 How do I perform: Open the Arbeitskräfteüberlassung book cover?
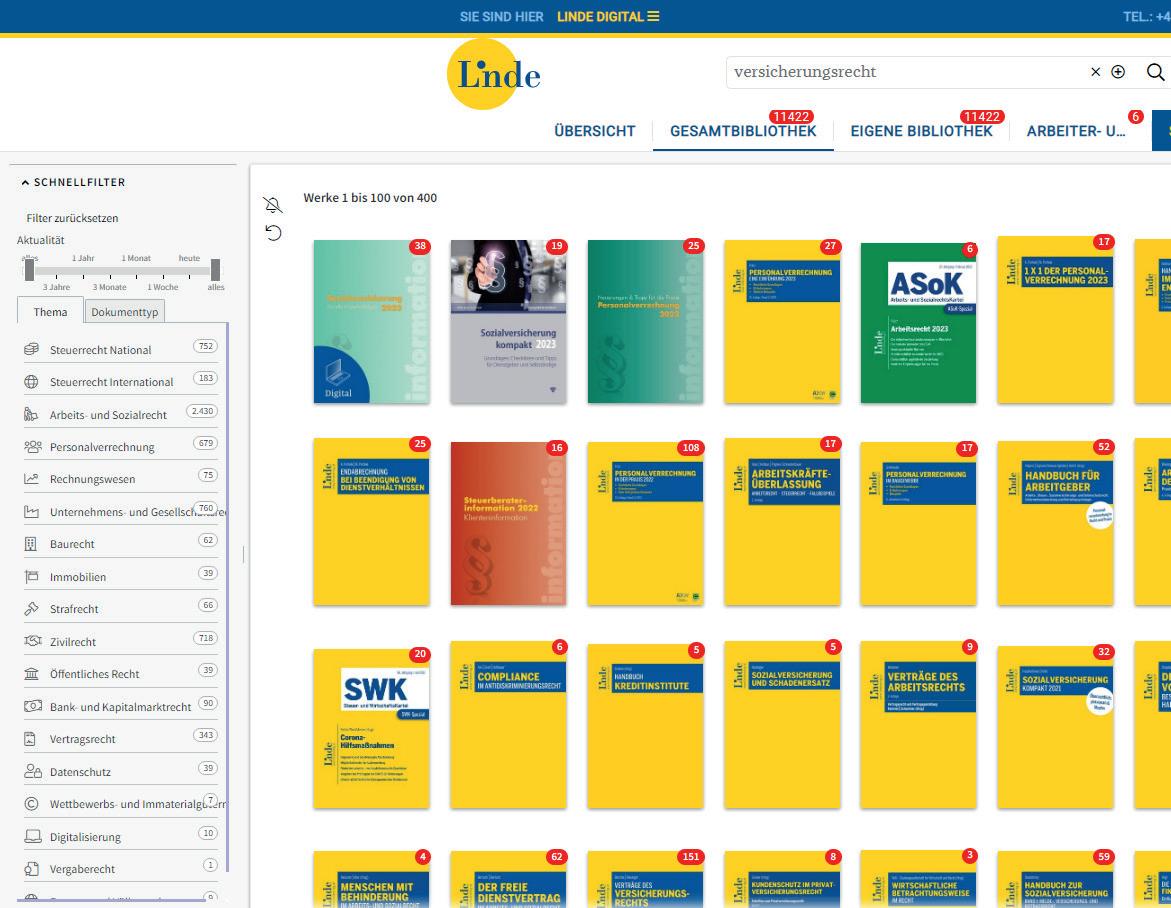[x=782, y=521]
